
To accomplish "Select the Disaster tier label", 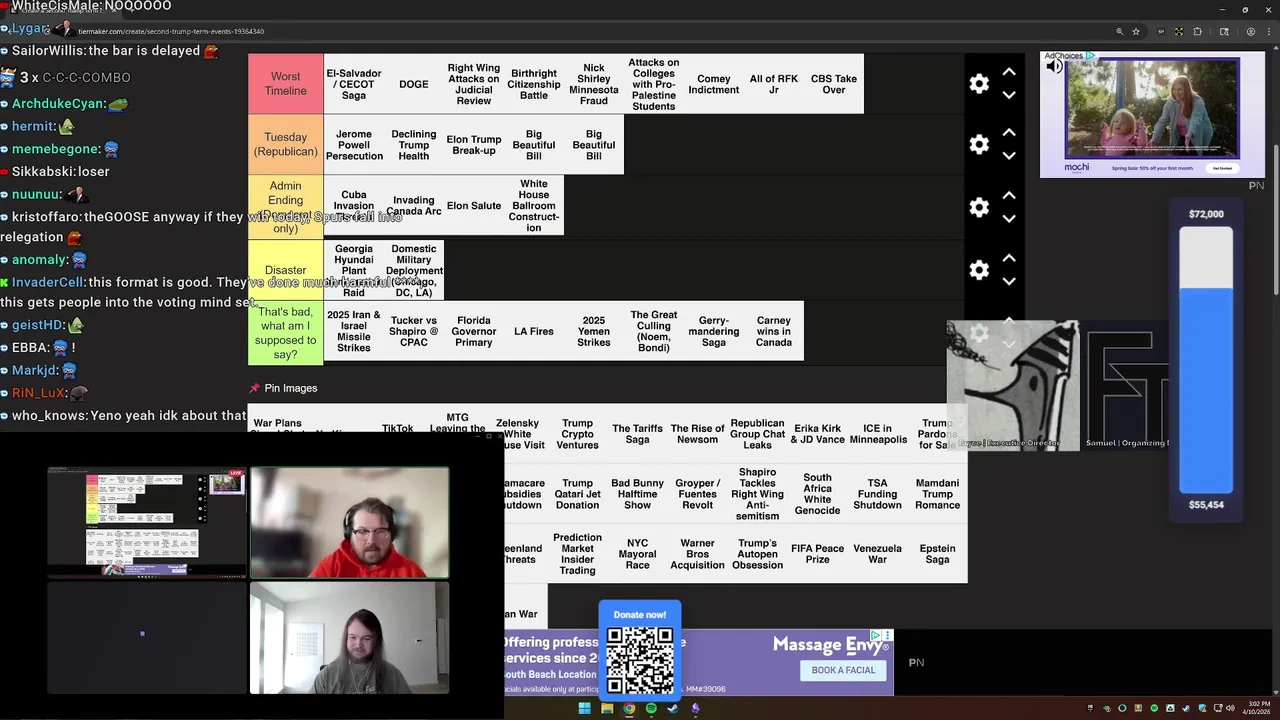I will 285,270.
